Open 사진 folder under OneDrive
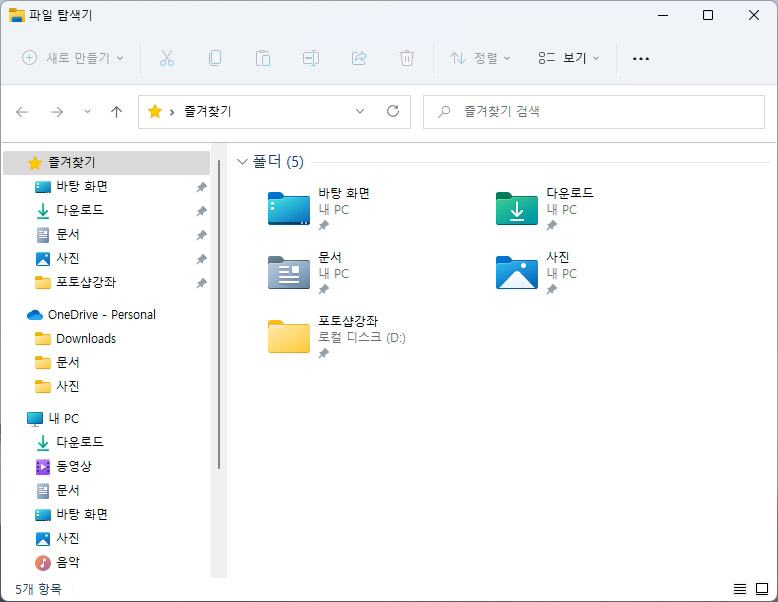 point(68,386)
